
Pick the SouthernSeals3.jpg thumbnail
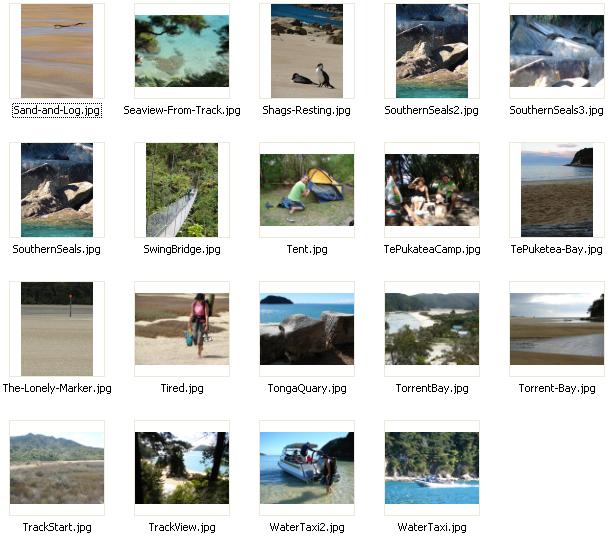(x=557, y=51)
